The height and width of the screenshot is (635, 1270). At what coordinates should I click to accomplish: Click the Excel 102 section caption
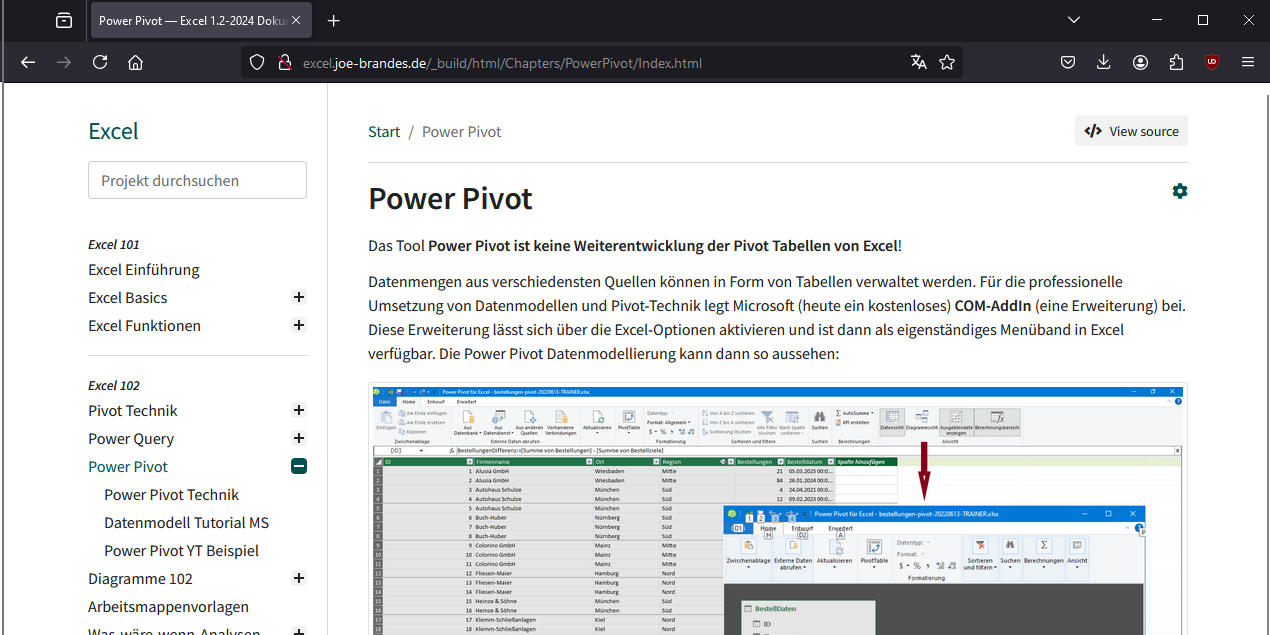(x=114, y=385)
